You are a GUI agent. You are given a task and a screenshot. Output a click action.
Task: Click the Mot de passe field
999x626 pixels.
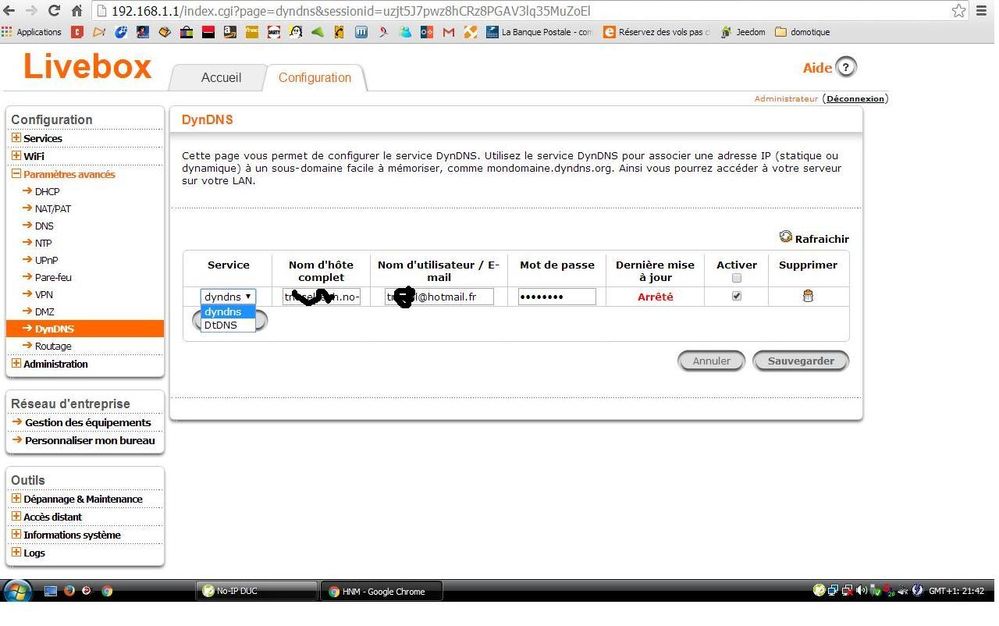[x=557, y=297]
